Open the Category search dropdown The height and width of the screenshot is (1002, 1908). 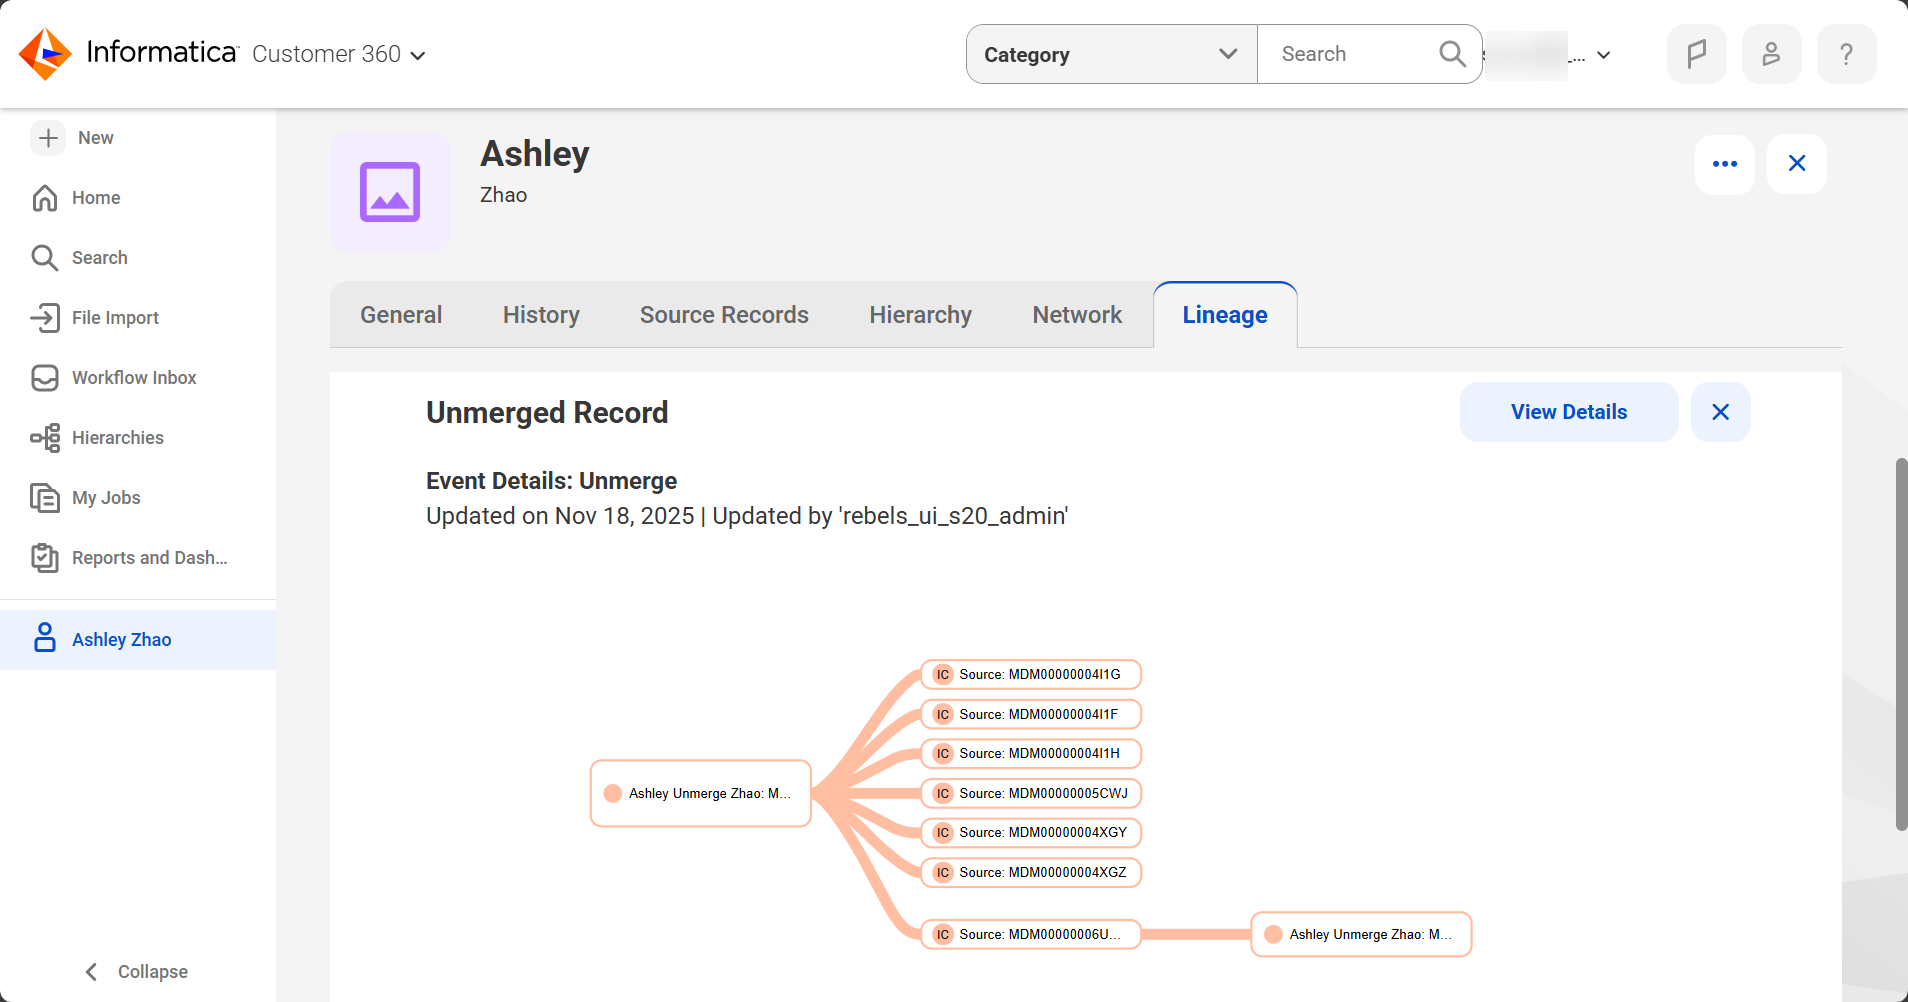tap(1111, 54)
